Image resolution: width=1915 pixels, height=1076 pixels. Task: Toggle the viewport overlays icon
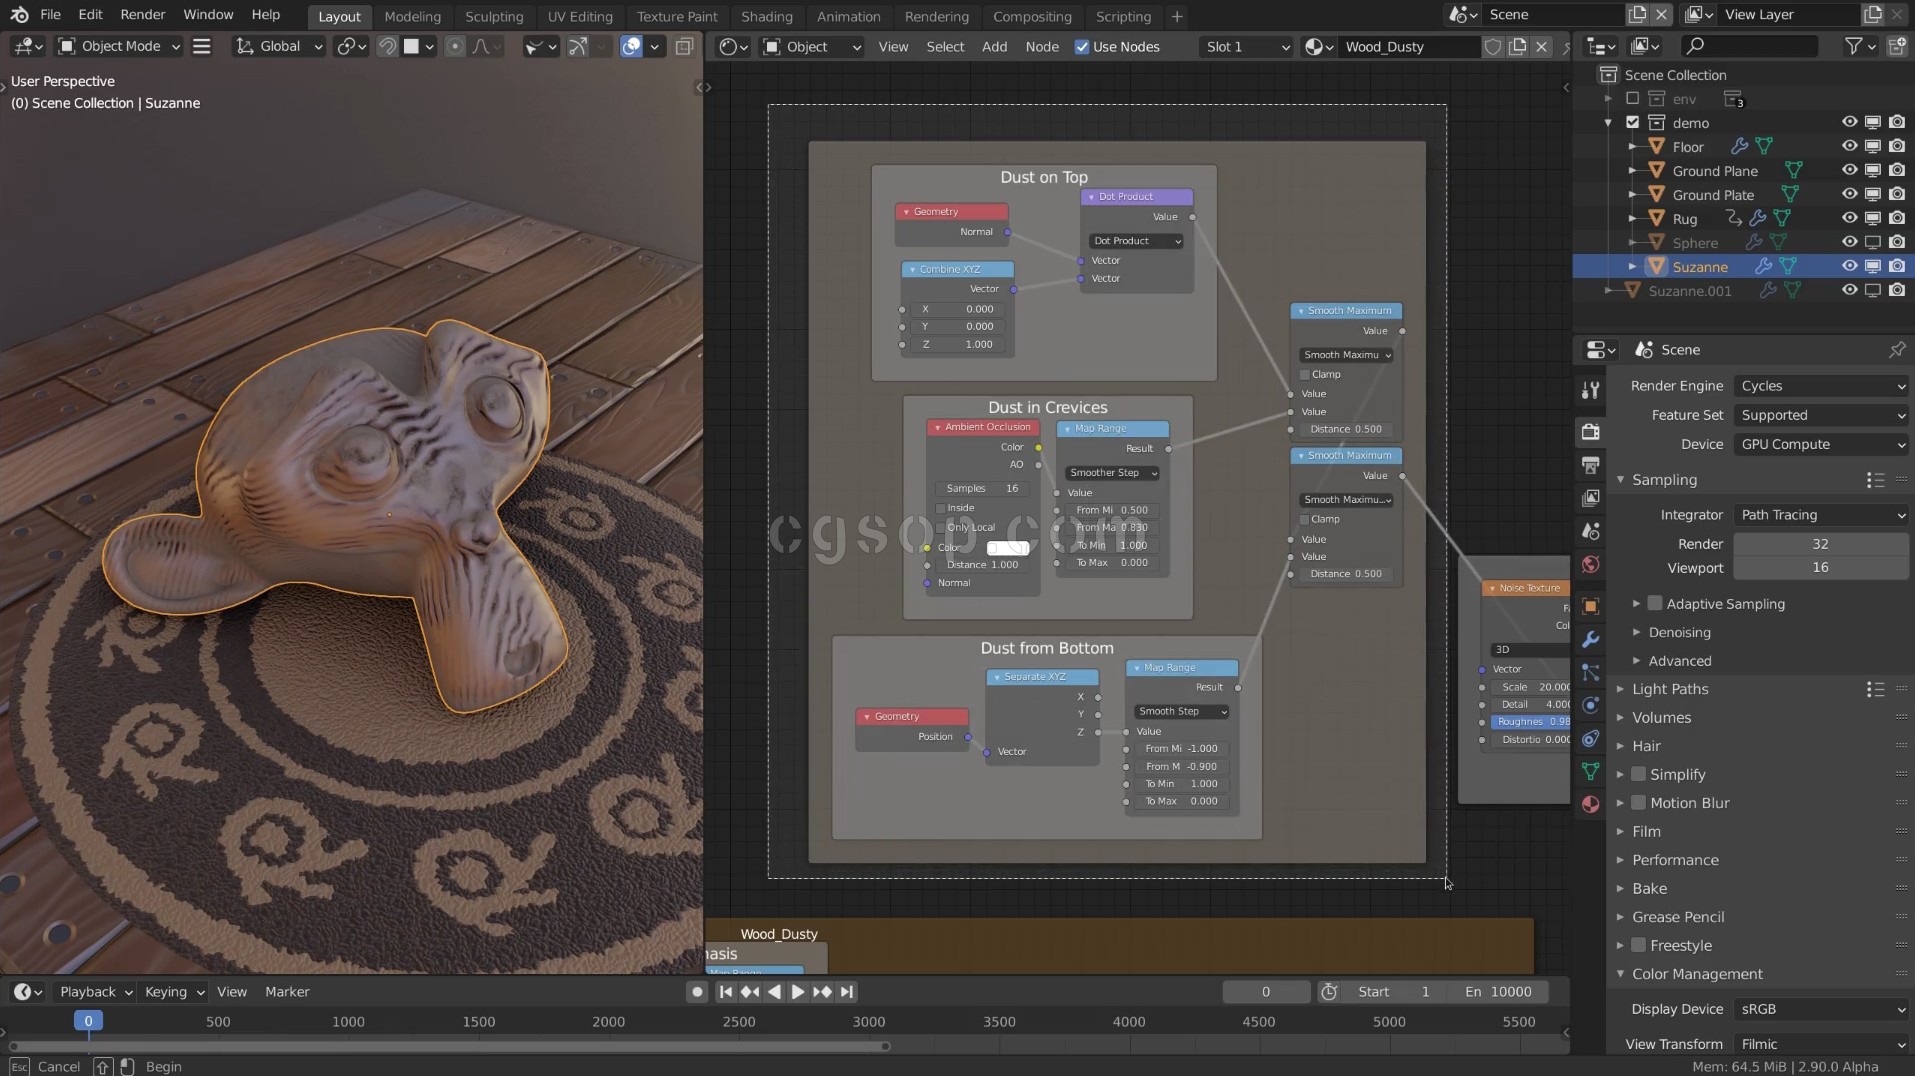[631, 46]
